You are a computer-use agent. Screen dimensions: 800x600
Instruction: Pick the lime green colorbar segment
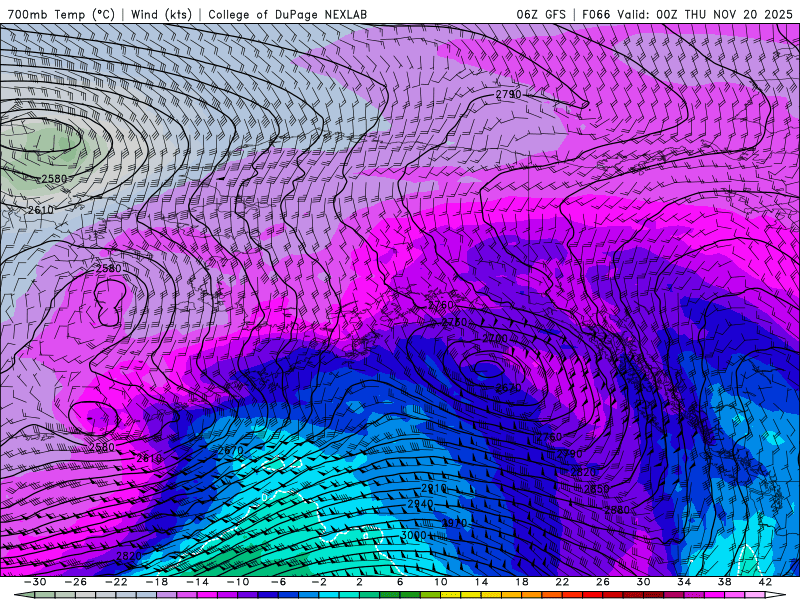pos(430,594)
